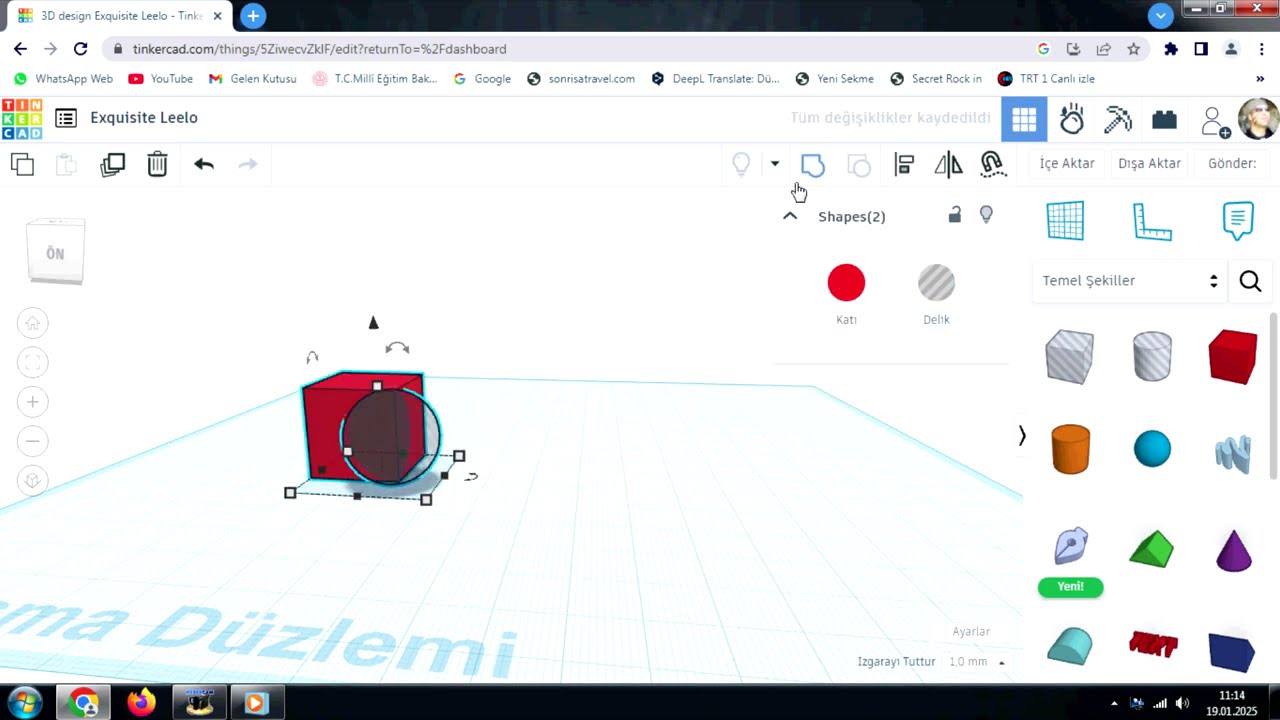Set shapes to Katı red swatch

click(x=846, y=283)
